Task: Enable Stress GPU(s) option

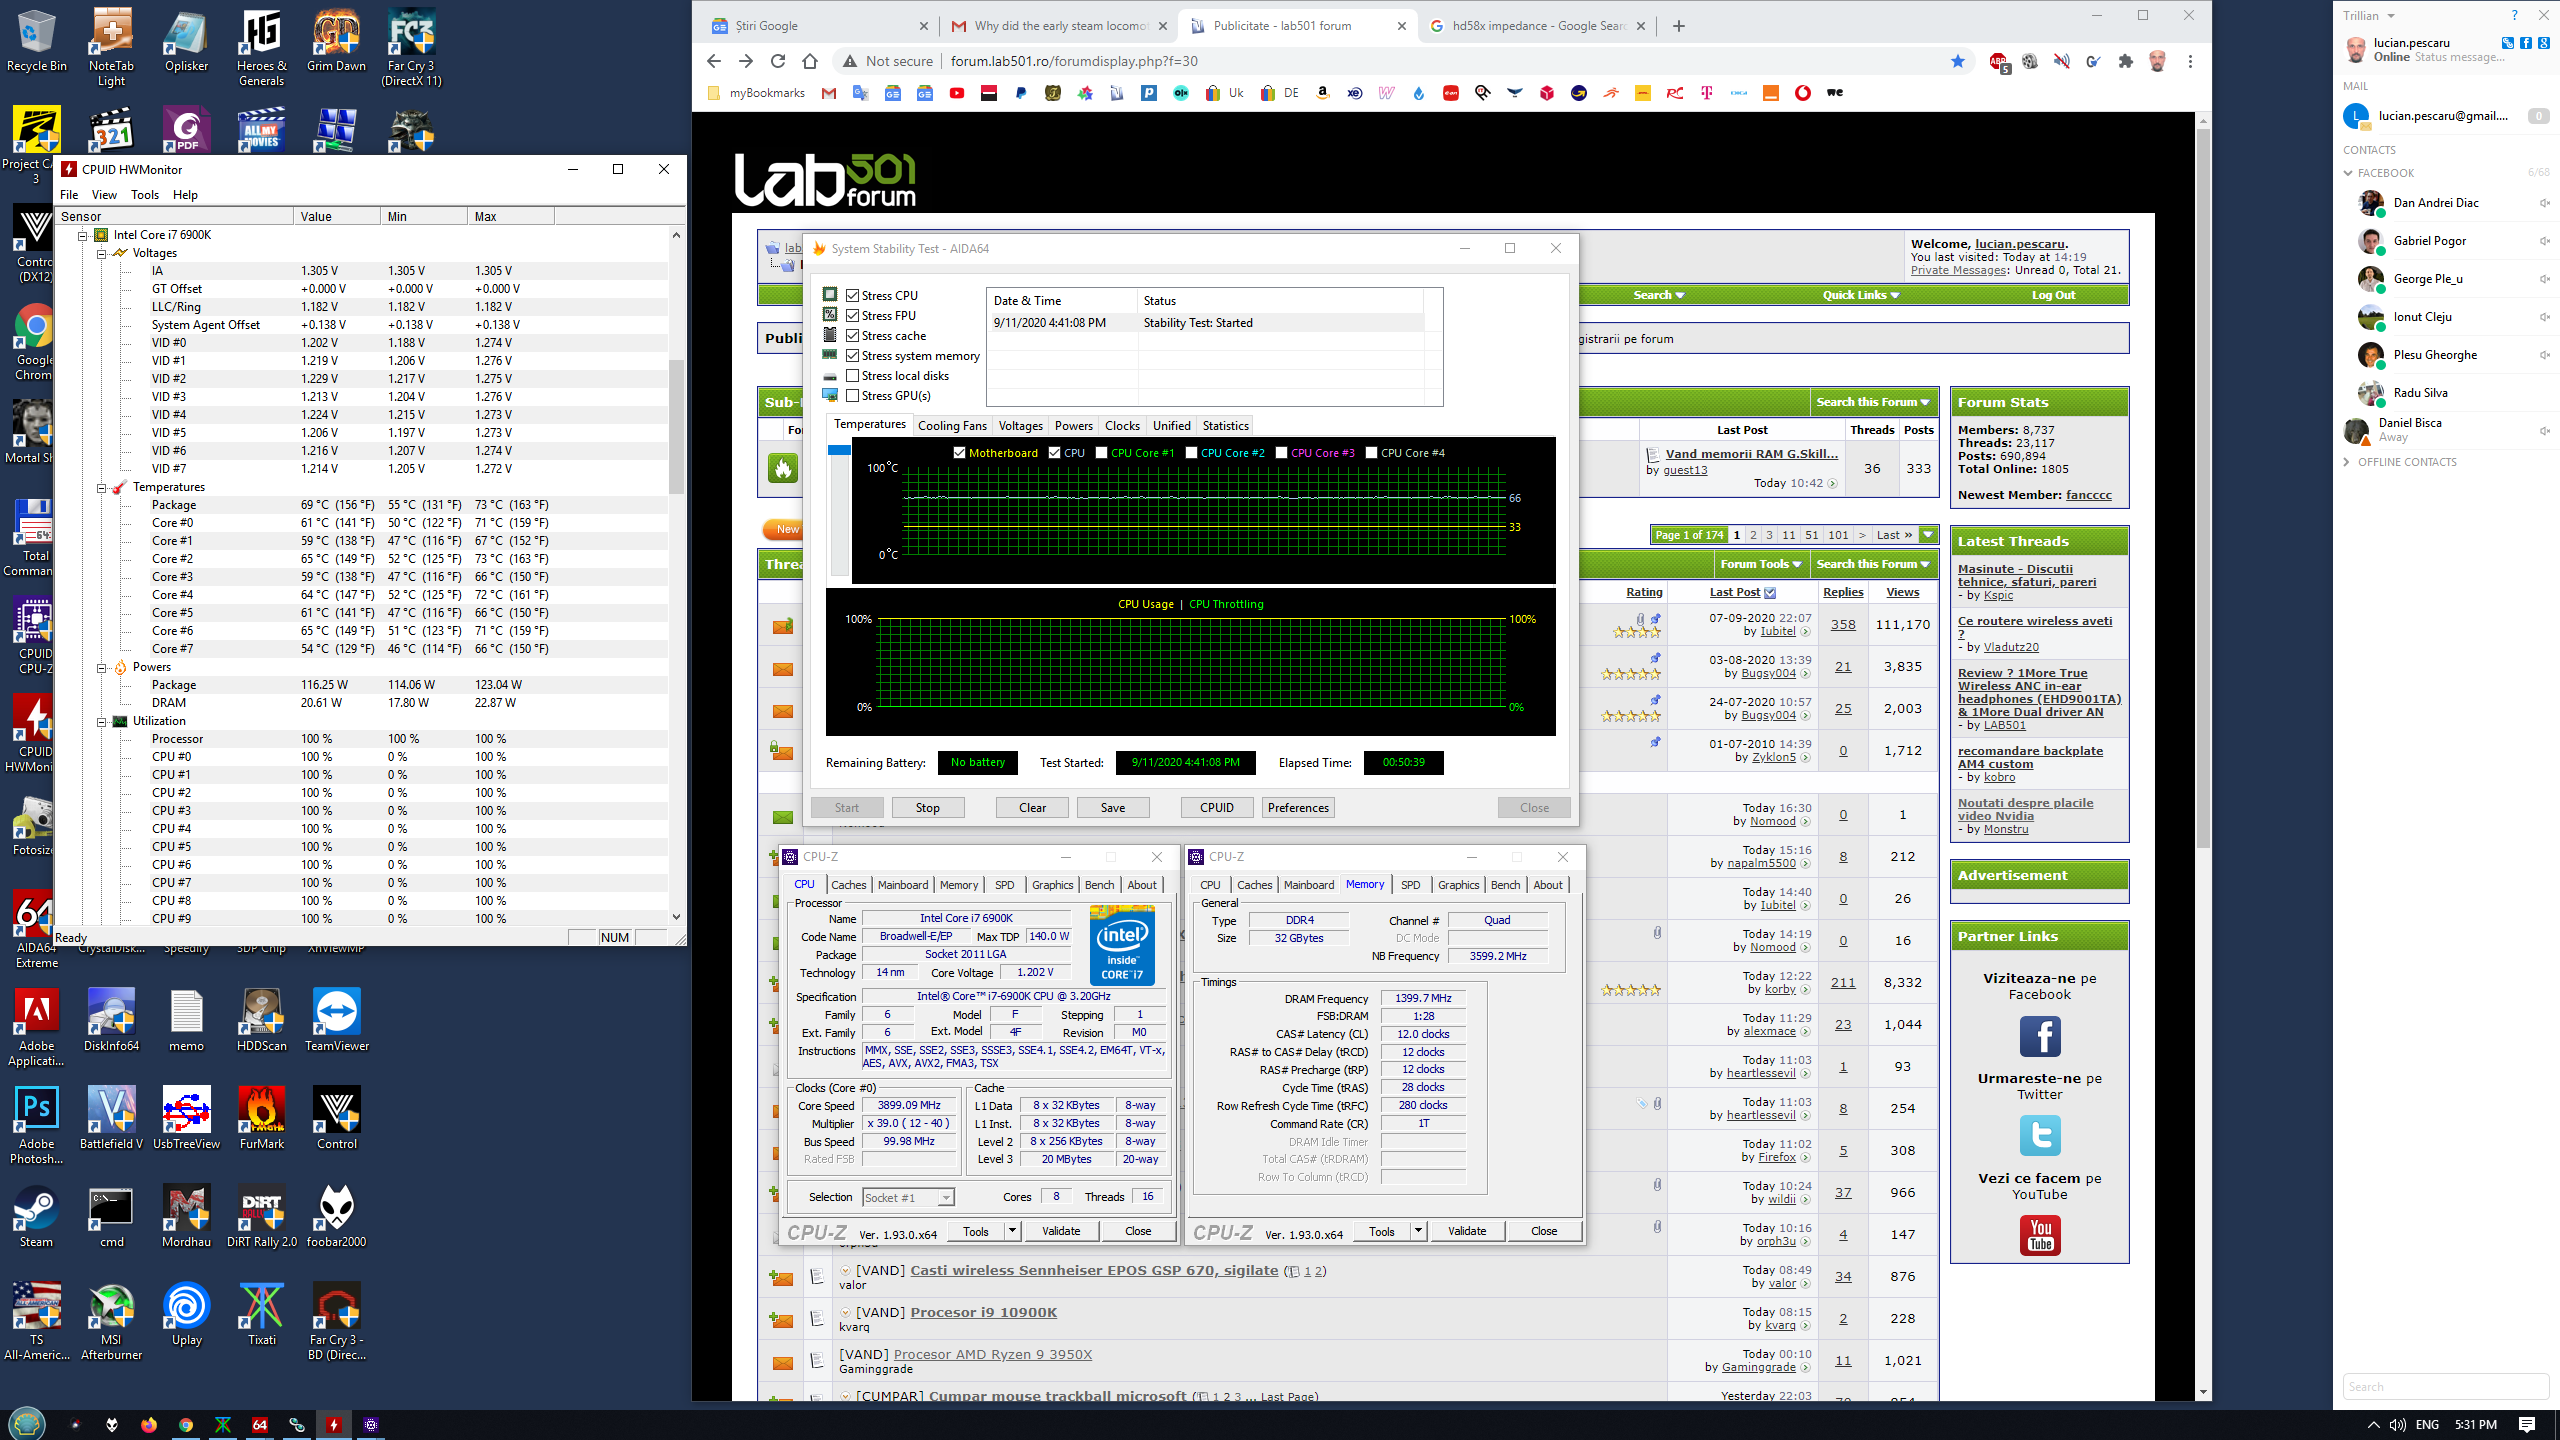Action: [x=853, y=396]
